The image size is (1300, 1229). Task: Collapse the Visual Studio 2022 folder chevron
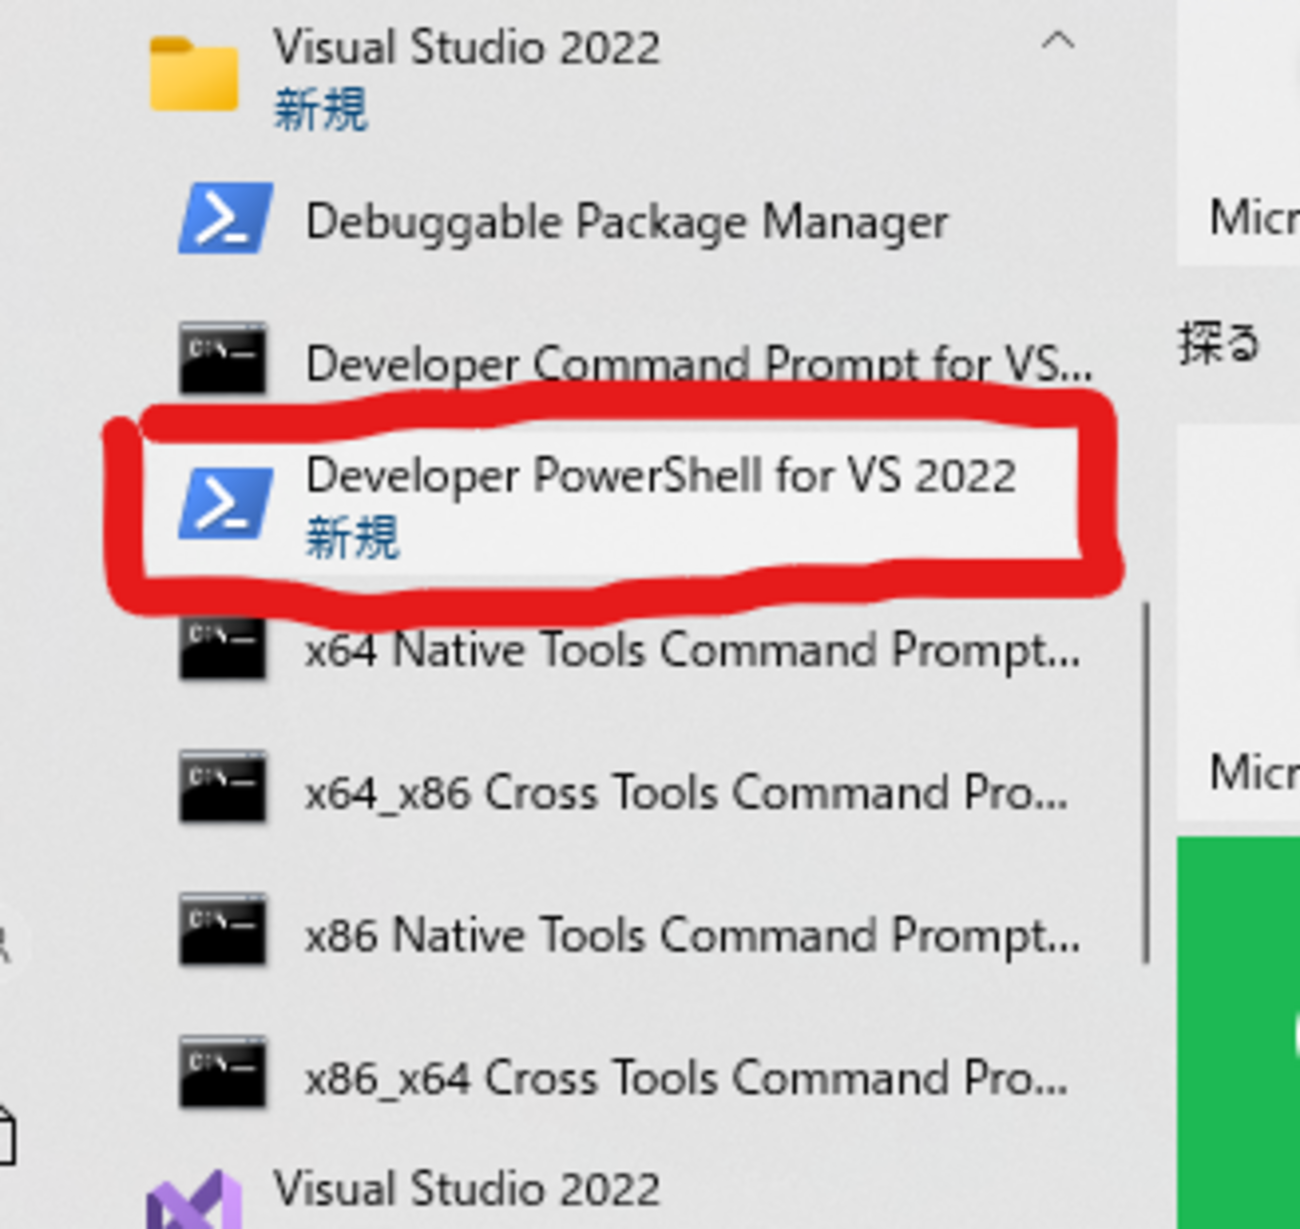point(1058,41)
